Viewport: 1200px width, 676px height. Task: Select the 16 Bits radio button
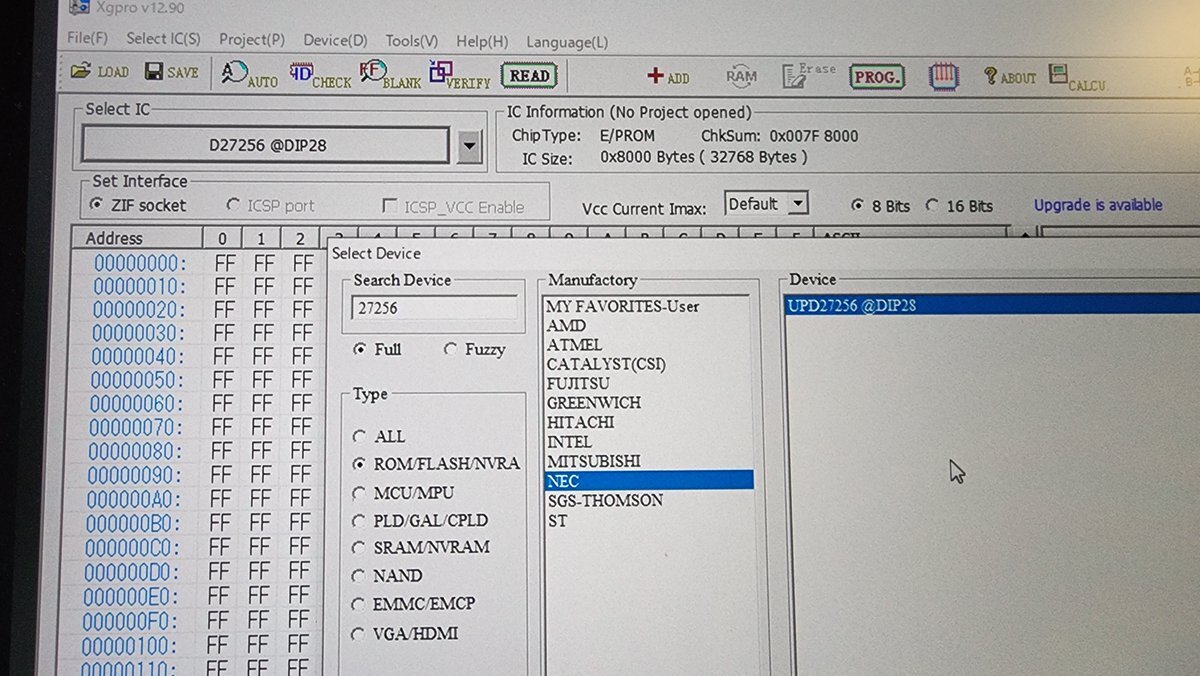[932, 205]
